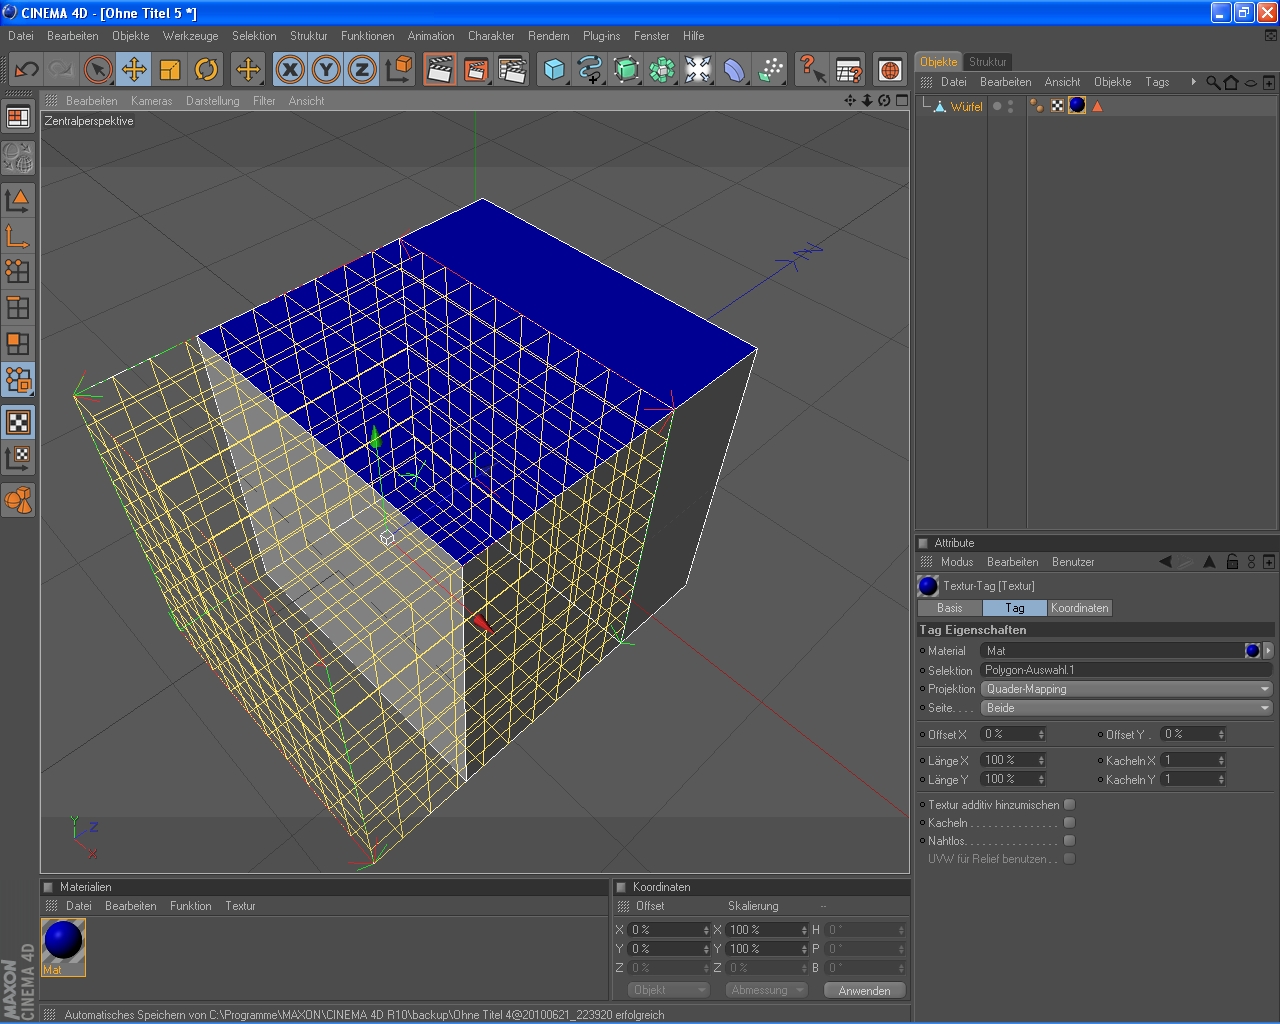
Task: Select the Move tool
Action: click(x=134, y=69)
